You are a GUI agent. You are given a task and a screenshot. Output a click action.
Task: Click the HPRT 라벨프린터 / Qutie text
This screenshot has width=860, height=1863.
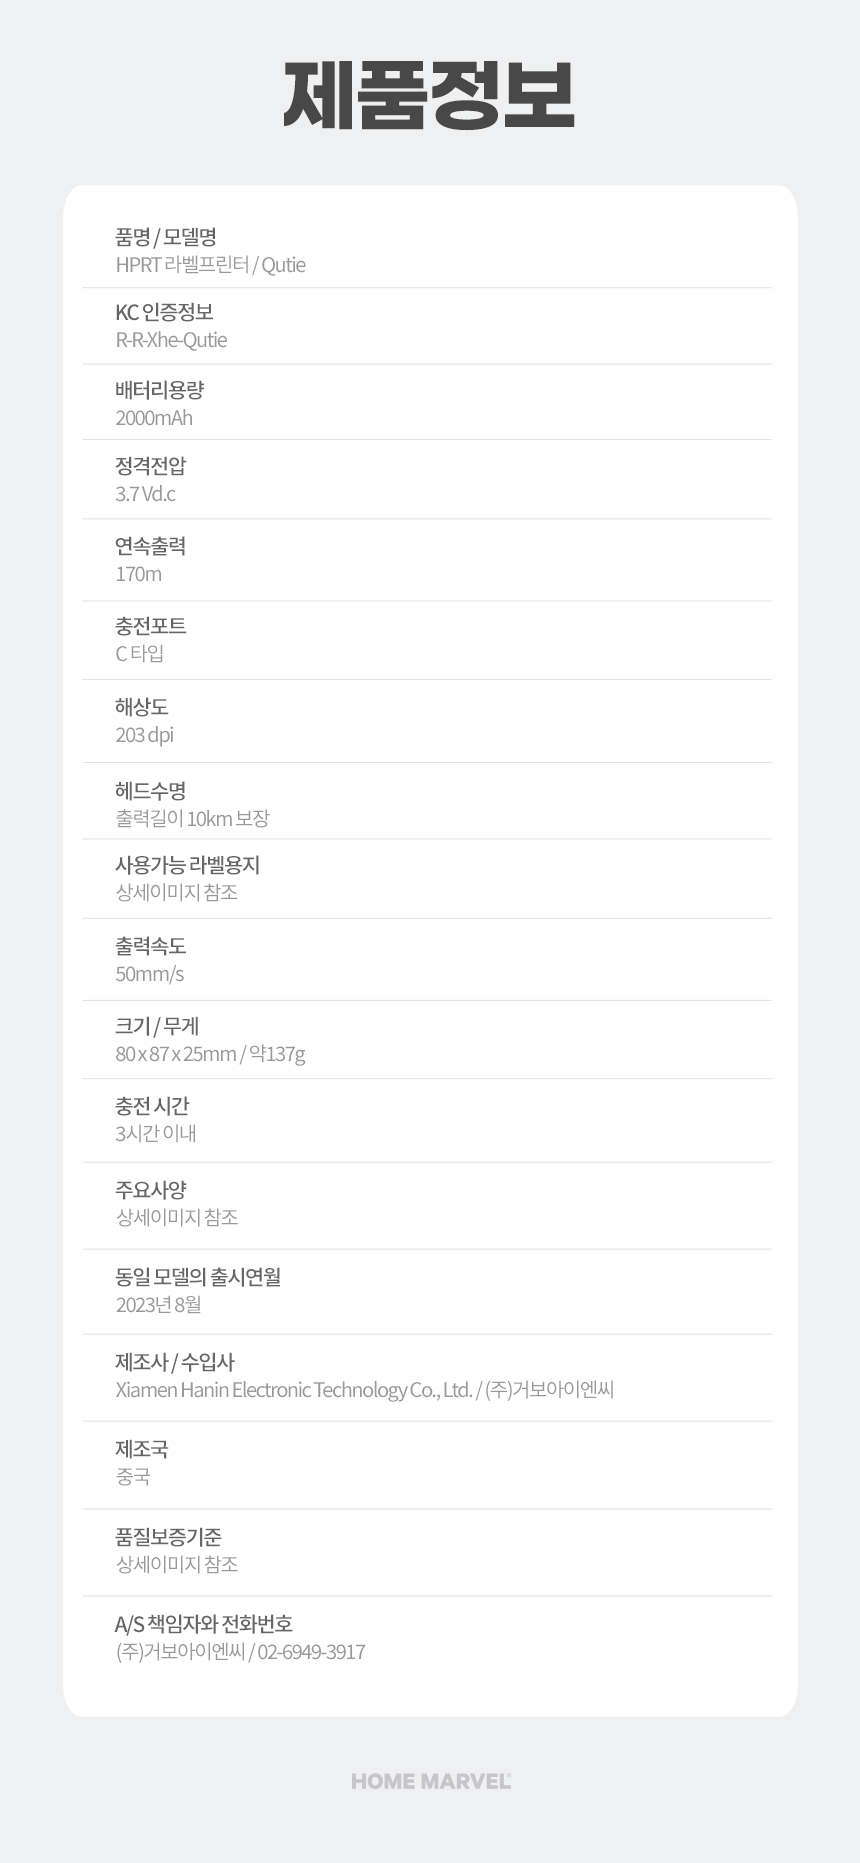[x=210, y=265]
